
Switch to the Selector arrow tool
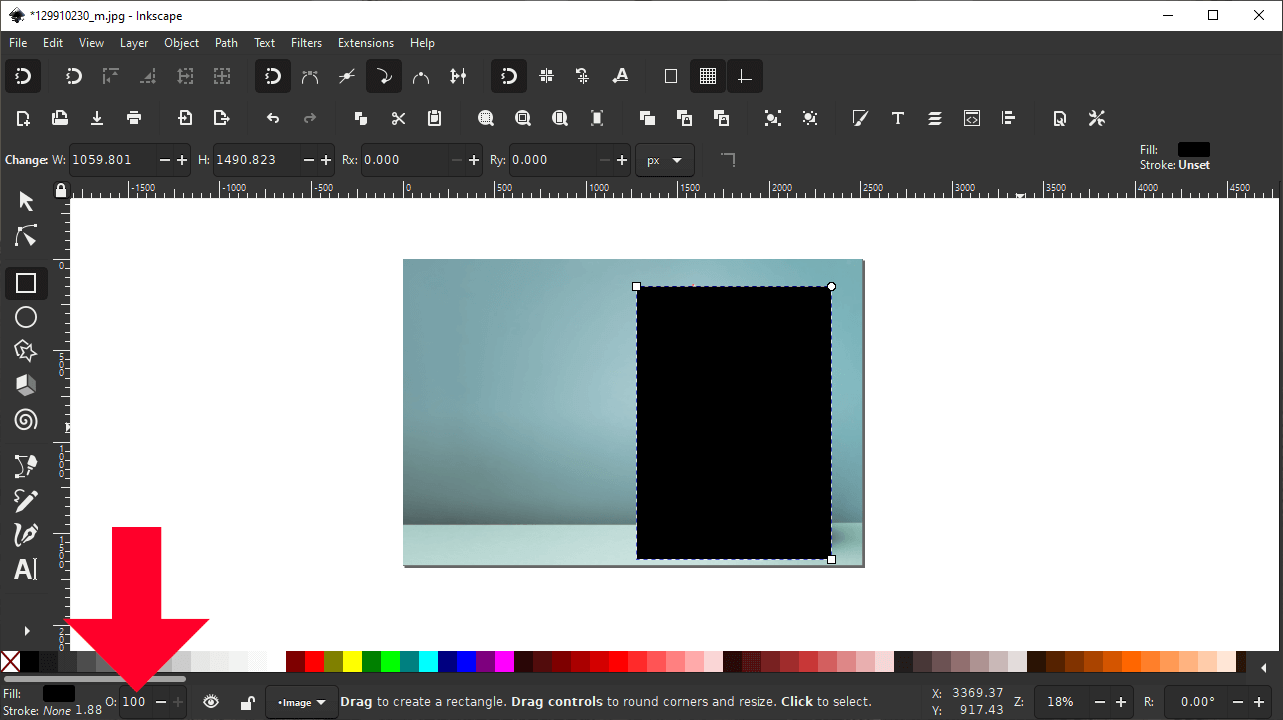coord(27,201)
